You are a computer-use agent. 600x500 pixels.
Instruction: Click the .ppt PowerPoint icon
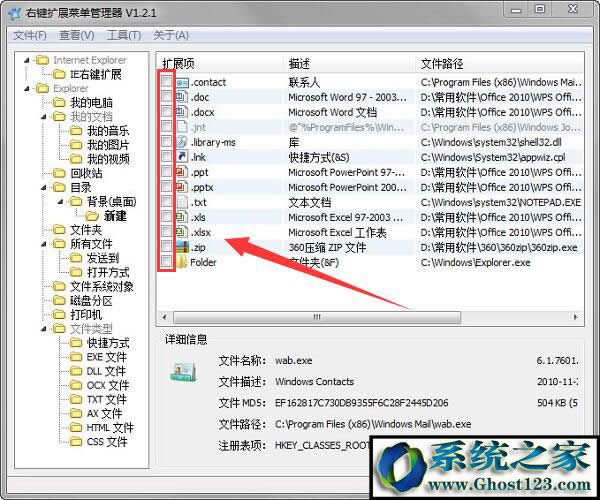coord(181,172)
